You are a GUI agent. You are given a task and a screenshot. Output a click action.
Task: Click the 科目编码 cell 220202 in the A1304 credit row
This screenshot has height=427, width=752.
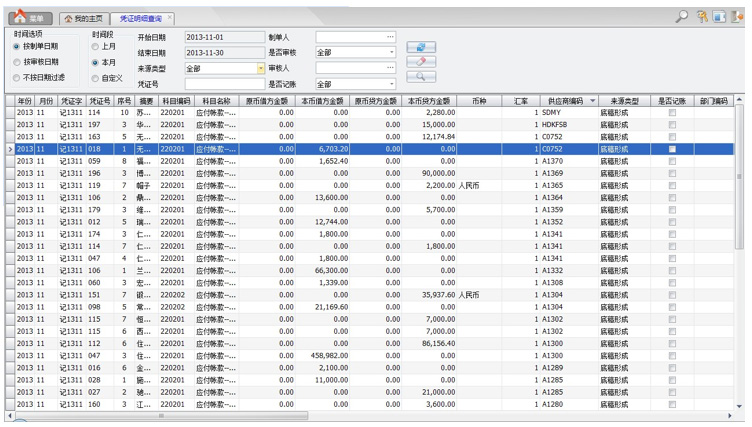pyautogui.click(x=176, y=295)
